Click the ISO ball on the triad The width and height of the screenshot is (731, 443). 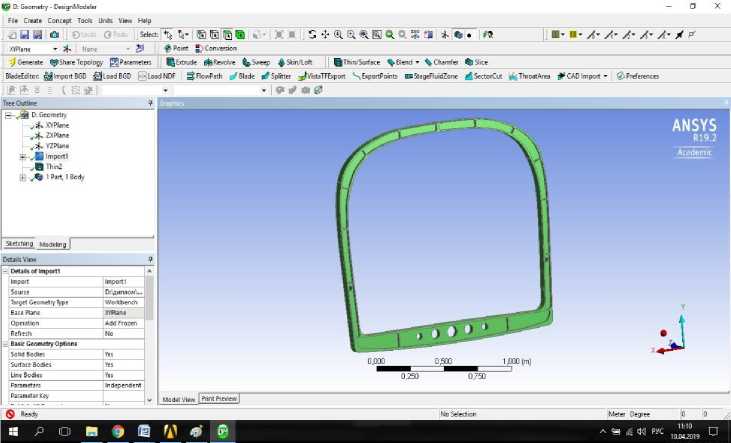coord(663,333)
